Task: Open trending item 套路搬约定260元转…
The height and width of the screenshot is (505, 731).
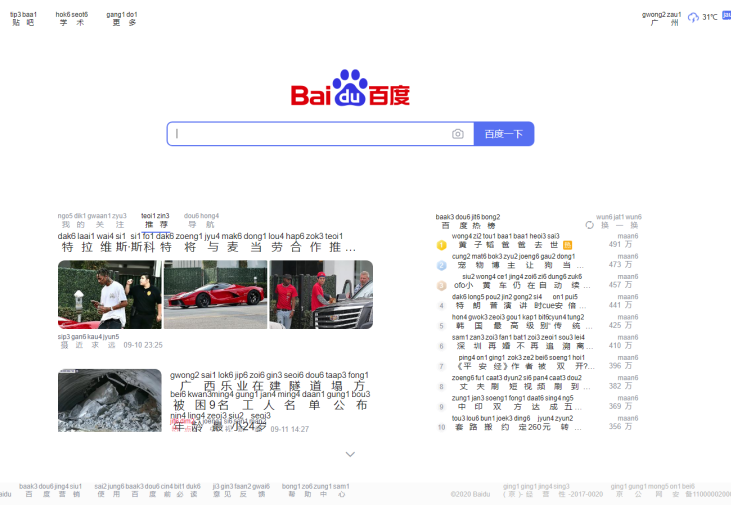Action: click(517, 423)
